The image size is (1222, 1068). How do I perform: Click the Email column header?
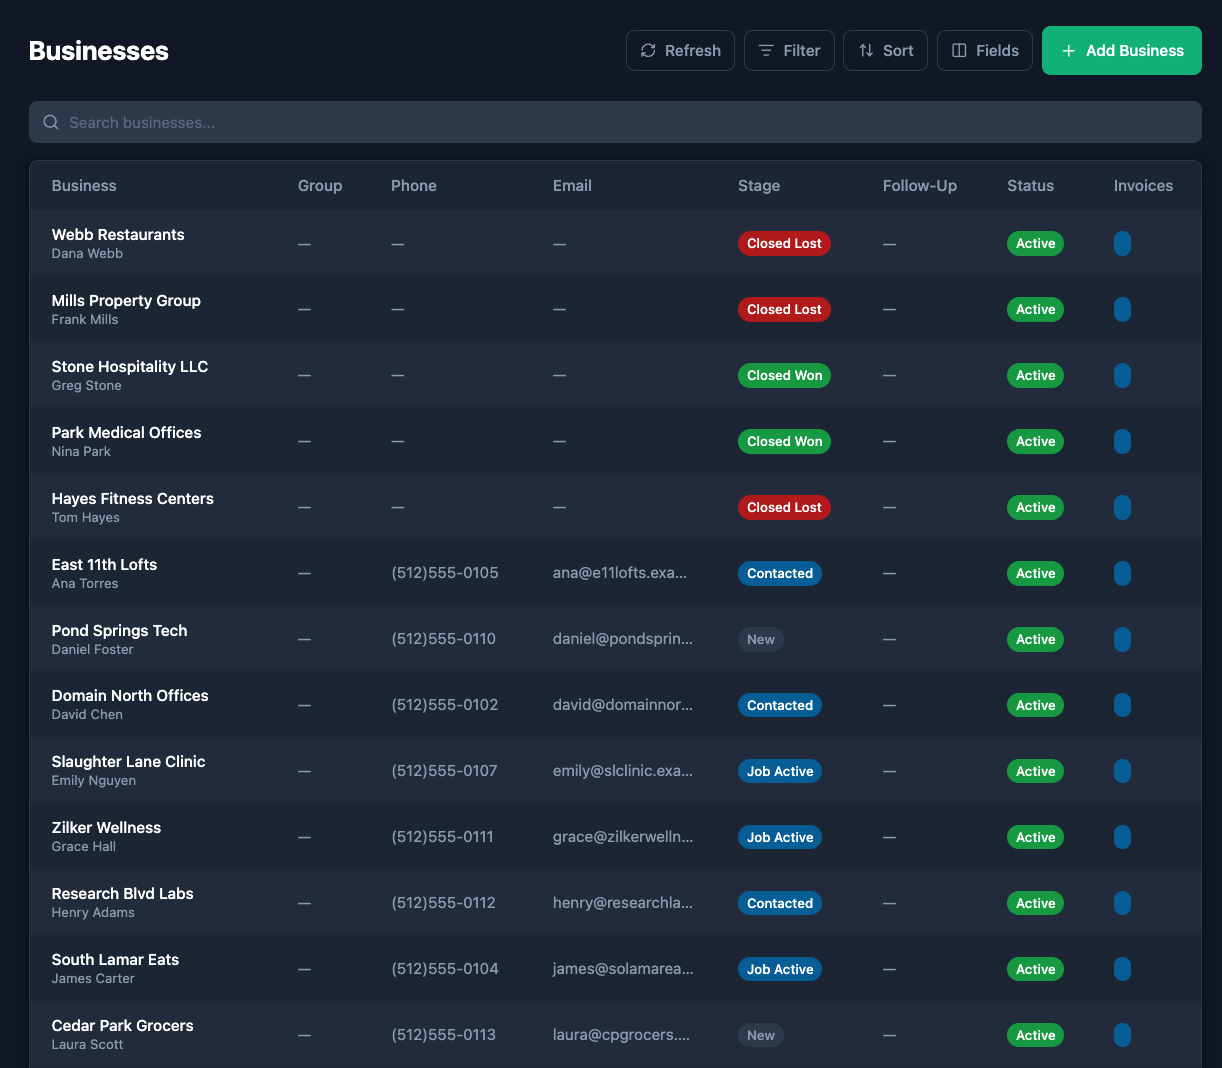coord(572,186)
